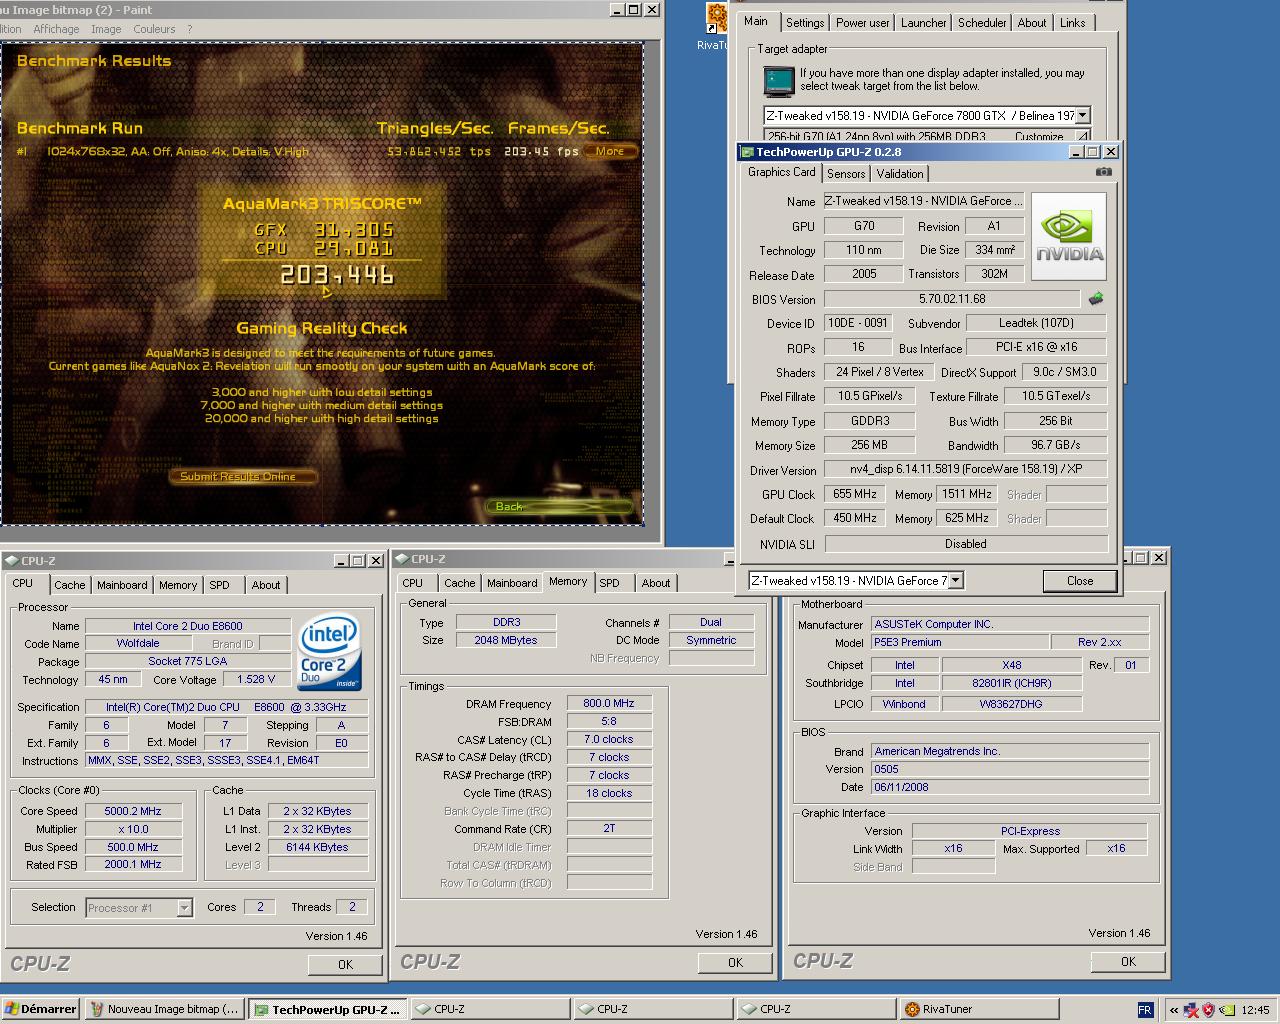Click the Memory 1511 MHz field in GPU-Z
This screenshot has width=1280, height=1024.
967,494
